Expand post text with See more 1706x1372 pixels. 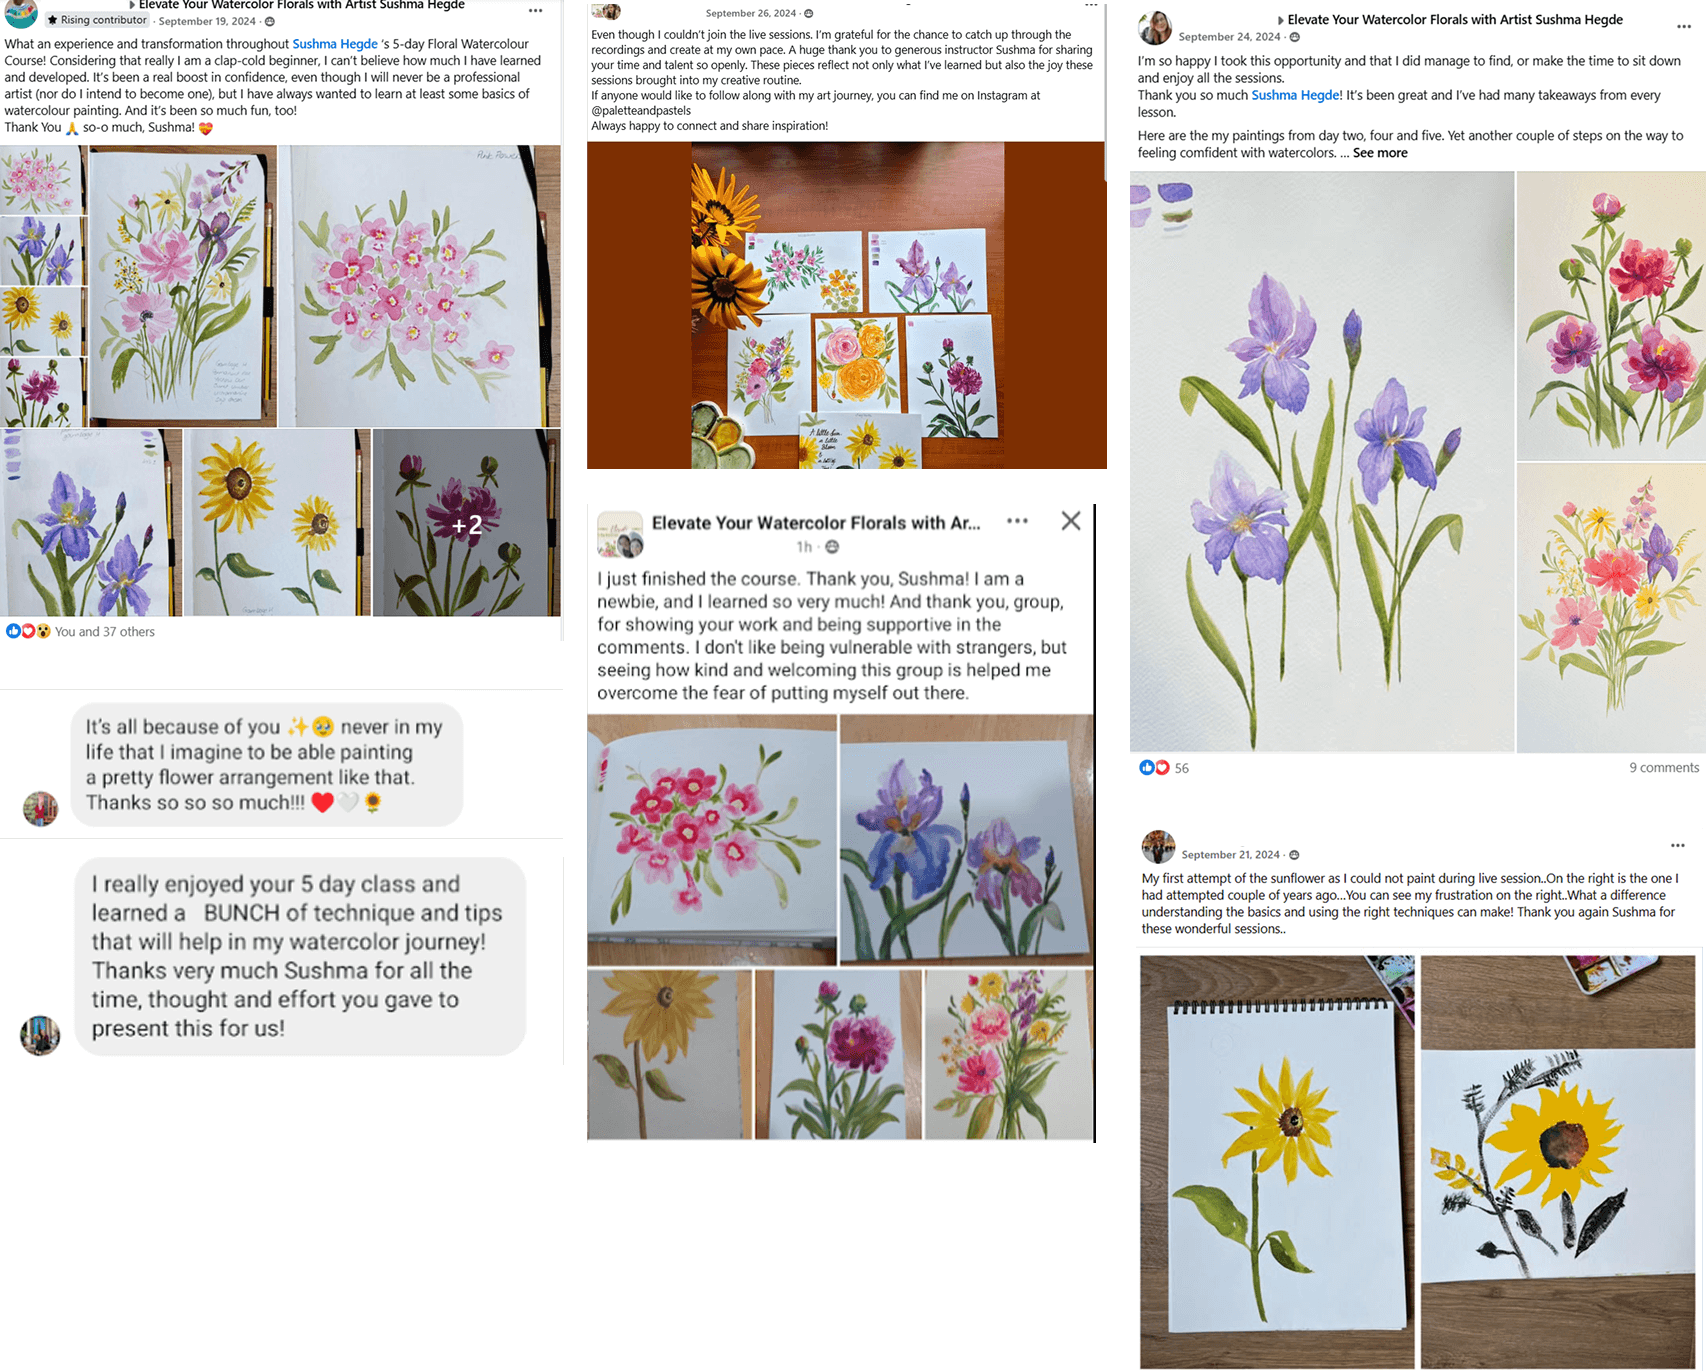1380,153
